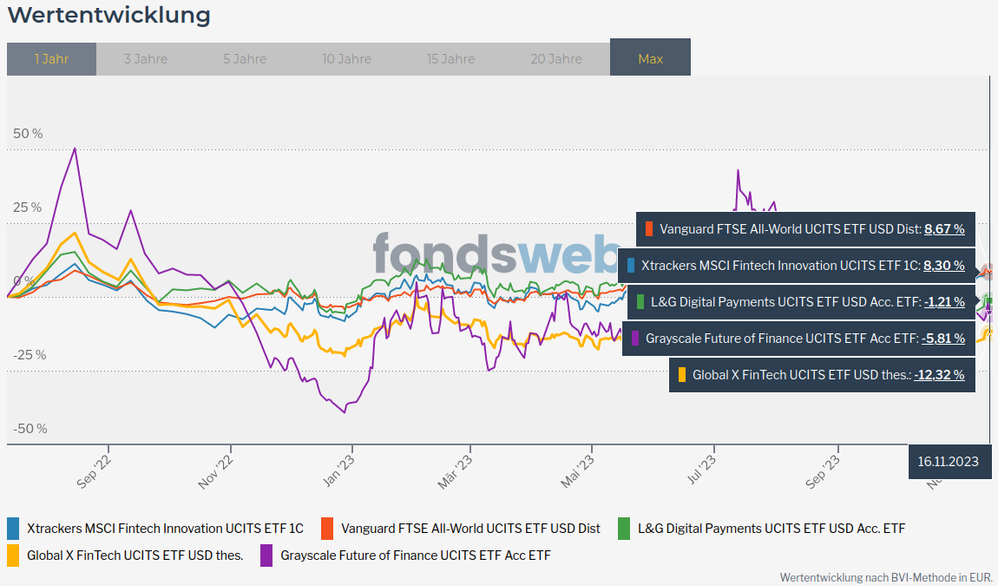Image resolution: width=998 pixels, height=586 pixels.
Task: Toggle Vanguard FTSE All-World legend label
Action: (470, 528)
